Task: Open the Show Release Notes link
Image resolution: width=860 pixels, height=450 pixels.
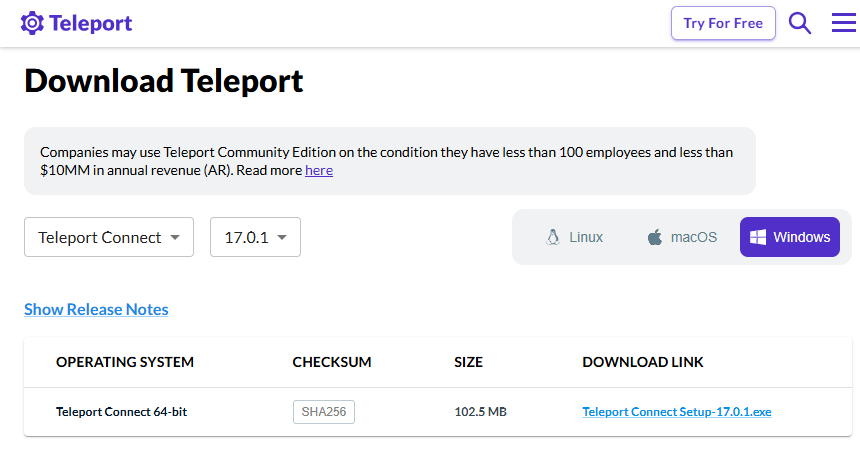Action: coord(96,310)
